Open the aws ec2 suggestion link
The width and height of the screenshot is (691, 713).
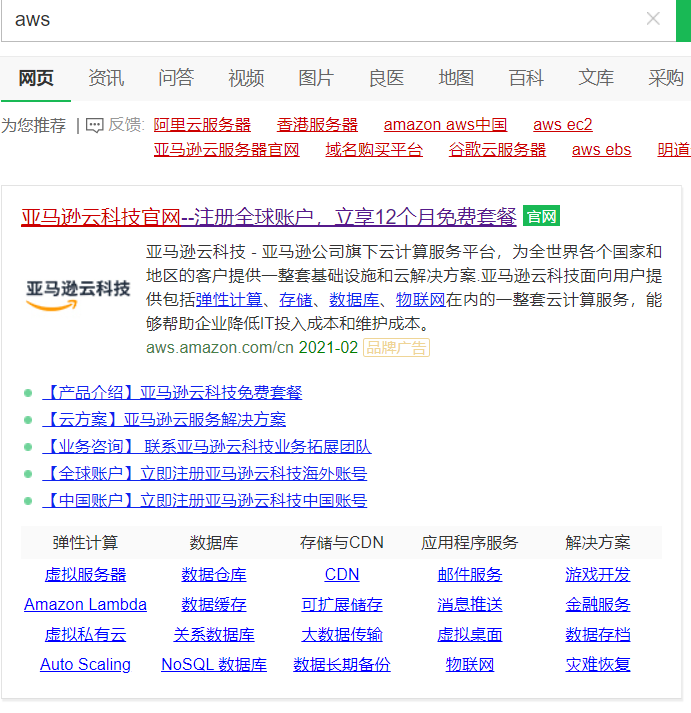(x=563, y=125)
